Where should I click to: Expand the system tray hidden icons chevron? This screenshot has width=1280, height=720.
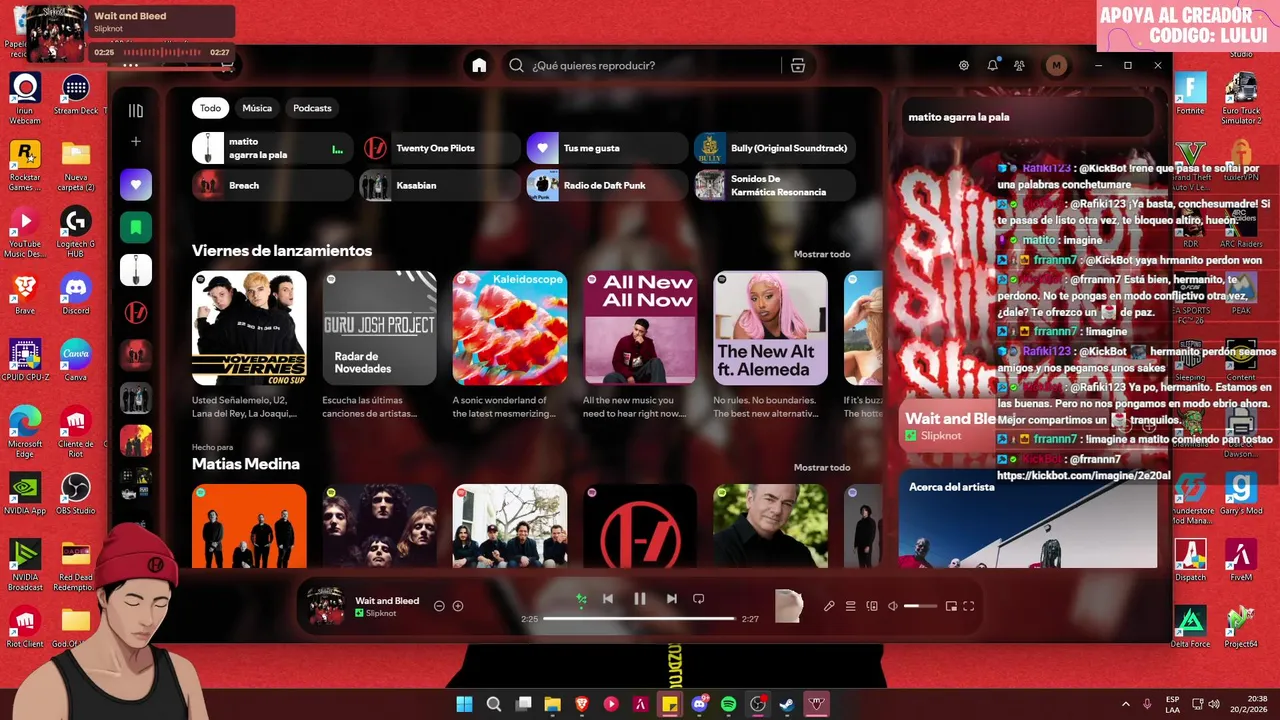[1126, 704]
